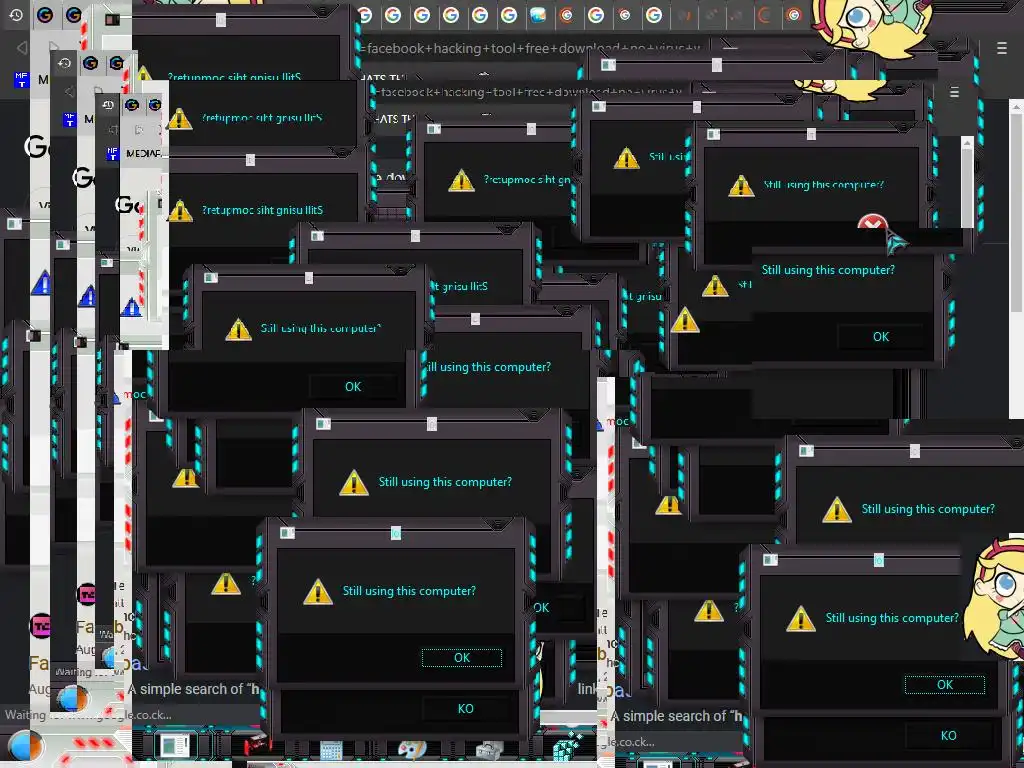The width and height of the screenshot is (1024, 768).
Task: Open the first Google tab beside the topmost history icon
Action: 45,14
